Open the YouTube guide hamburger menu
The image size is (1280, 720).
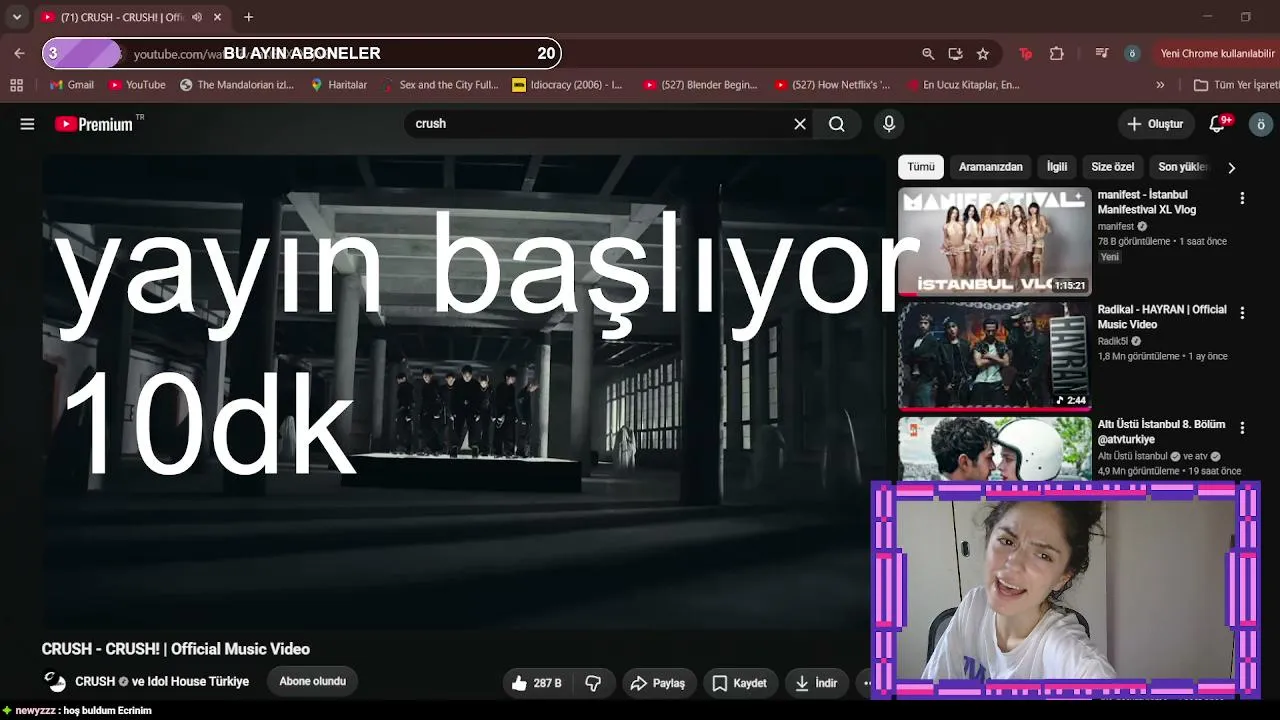click(27, 124)
